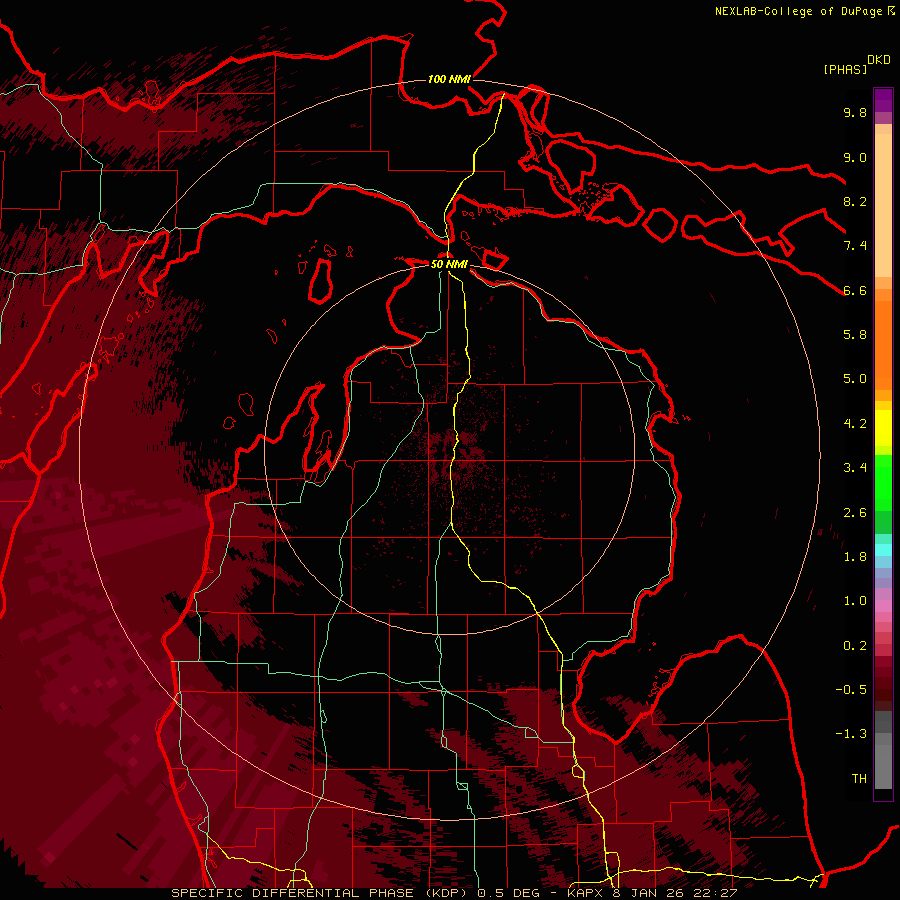Click the bright green segment of color bar
The height and width of the screenshot is (900, 900).
[883, 482]
